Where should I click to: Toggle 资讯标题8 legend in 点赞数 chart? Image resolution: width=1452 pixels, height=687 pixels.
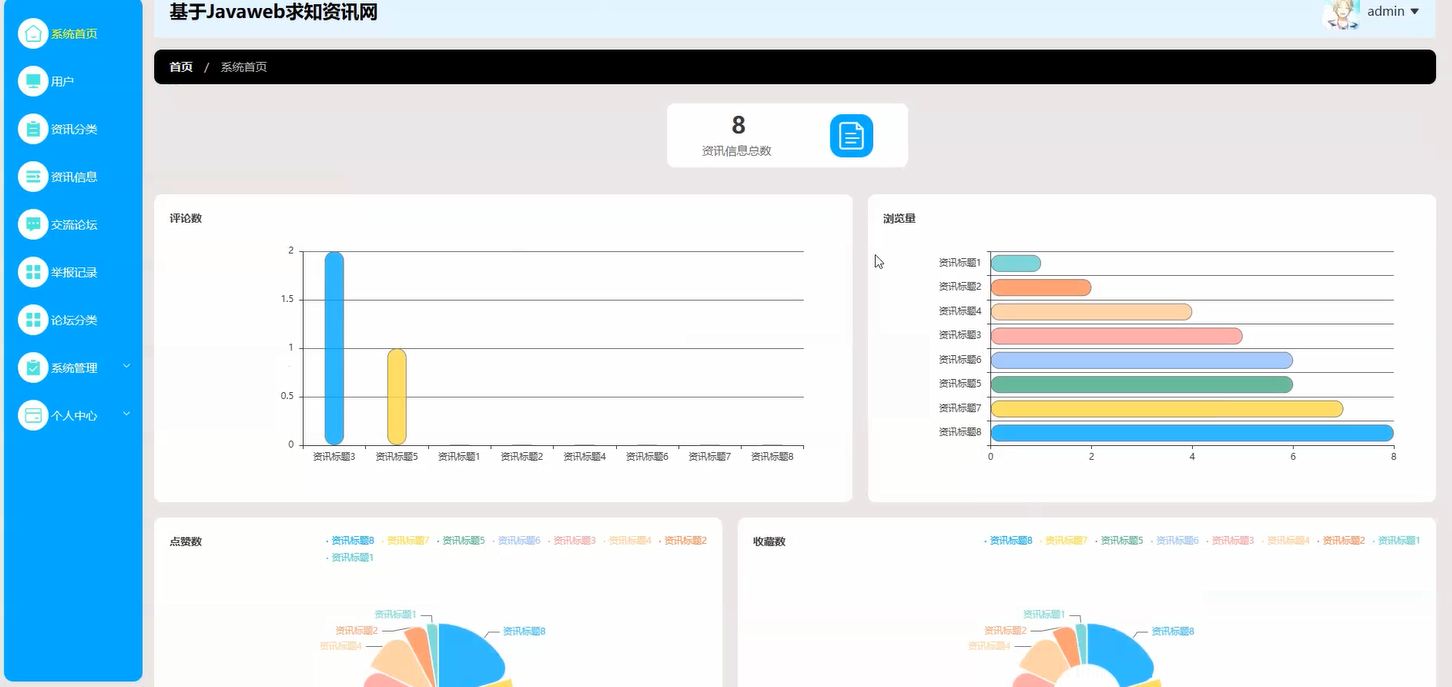pyautogui.click(x=350, y=541)
